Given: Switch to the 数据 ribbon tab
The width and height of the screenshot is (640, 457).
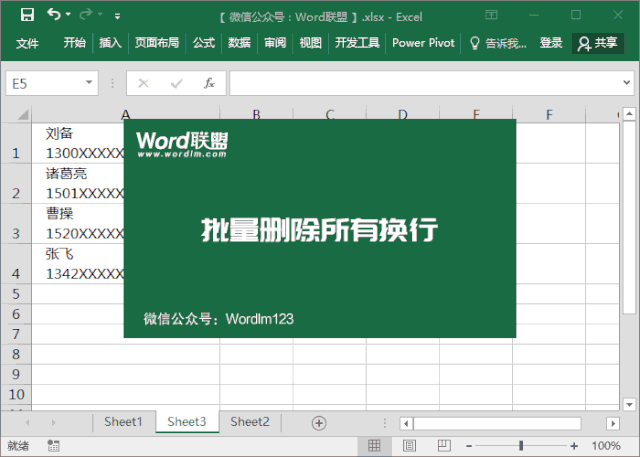Looking at the screenshot, I should click(x=239, y=43).
